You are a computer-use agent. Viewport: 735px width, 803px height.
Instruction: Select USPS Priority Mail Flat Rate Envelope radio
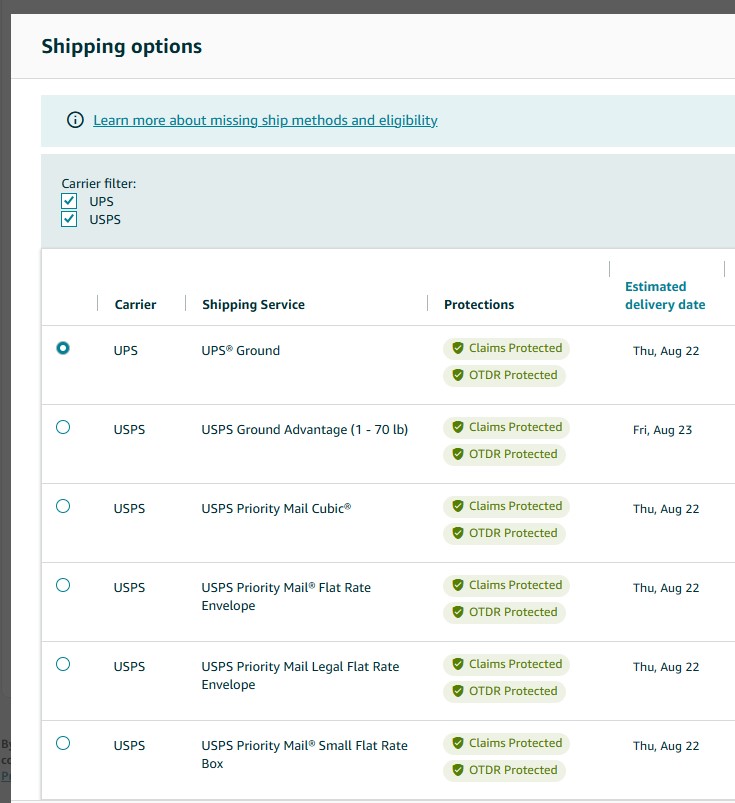pyautogui.click(x=63, y=585)
